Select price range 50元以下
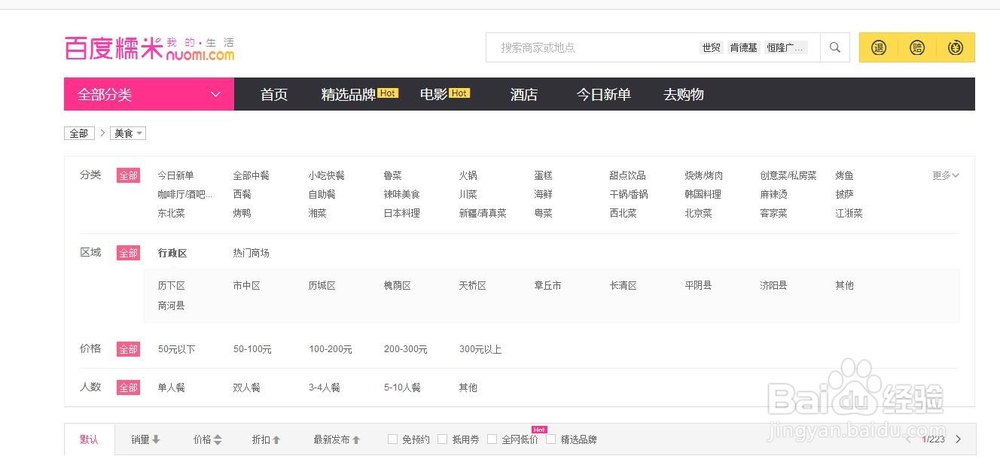Image resolution: width=1000 pixels, height=465 pixels. pos(177,350)
